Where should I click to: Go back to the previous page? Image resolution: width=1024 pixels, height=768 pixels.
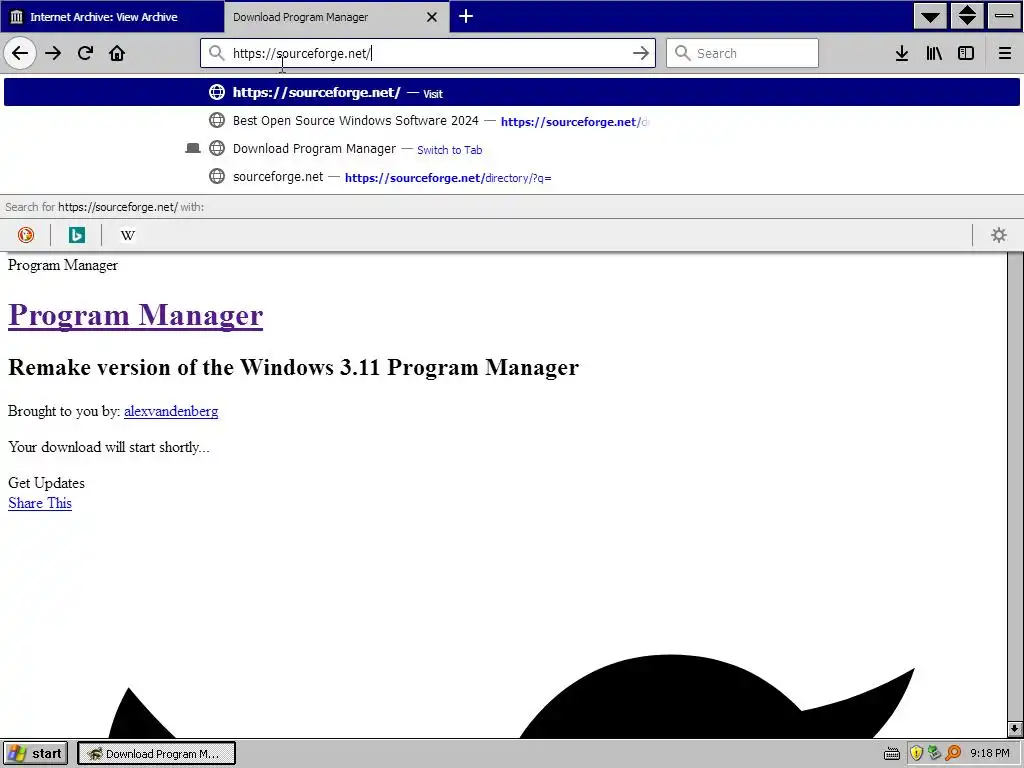[20, 53]
